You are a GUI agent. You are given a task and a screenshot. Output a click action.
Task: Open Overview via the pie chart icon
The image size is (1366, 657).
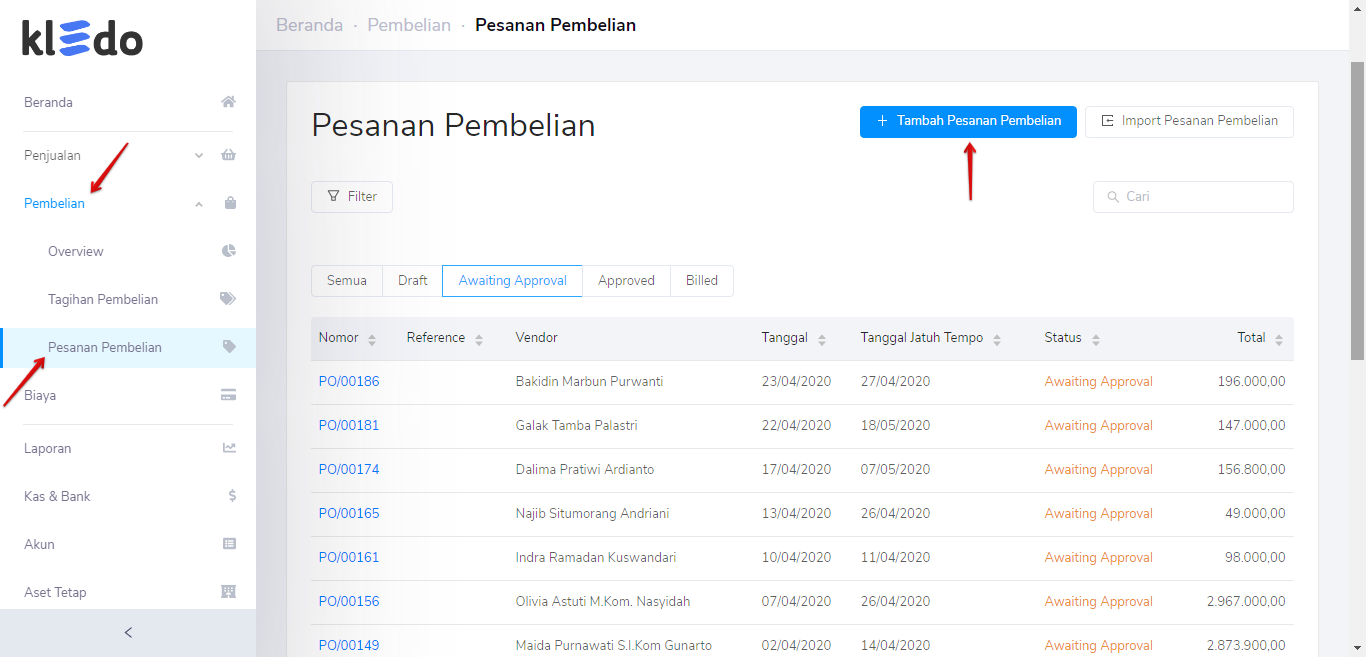[x=228, y=250]
